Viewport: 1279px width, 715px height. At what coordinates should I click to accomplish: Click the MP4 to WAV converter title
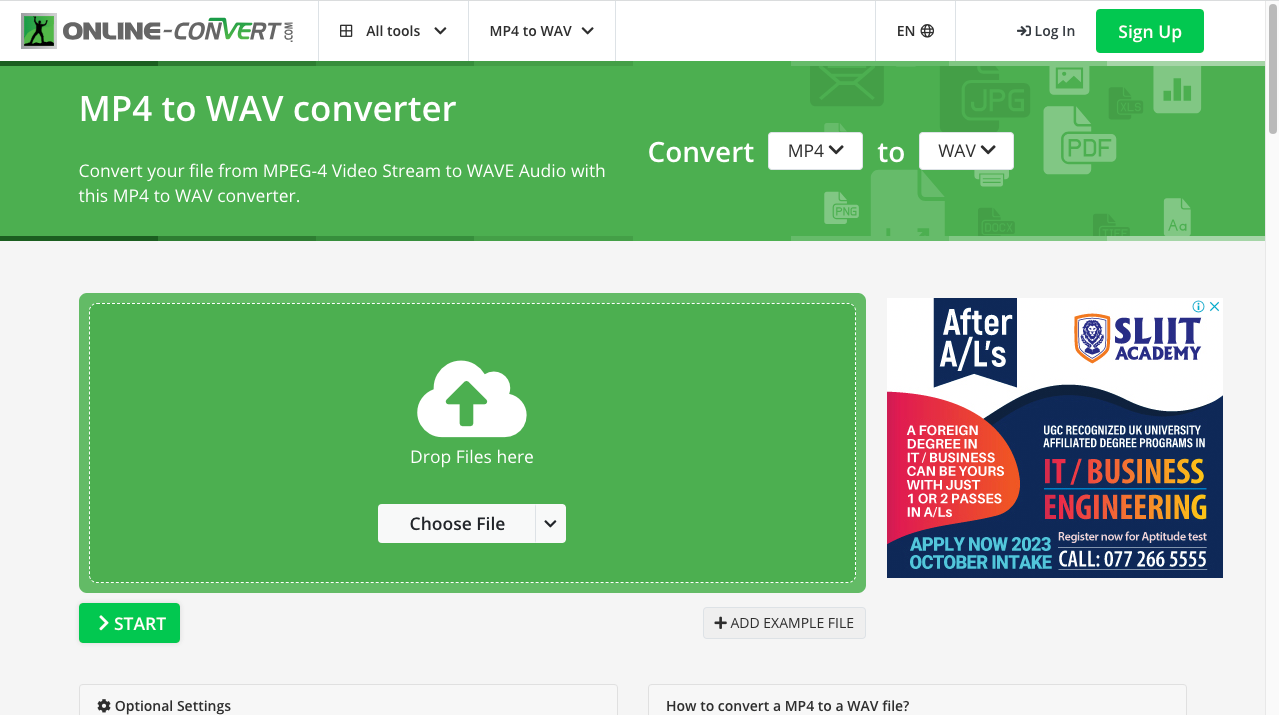point(267,108)
